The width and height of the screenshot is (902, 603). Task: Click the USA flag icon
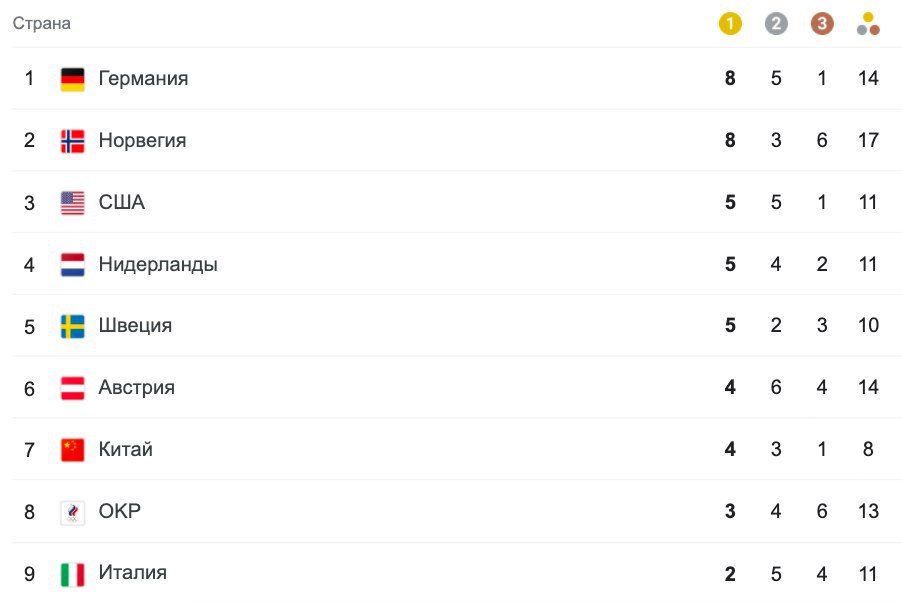(x=72, y=203)
